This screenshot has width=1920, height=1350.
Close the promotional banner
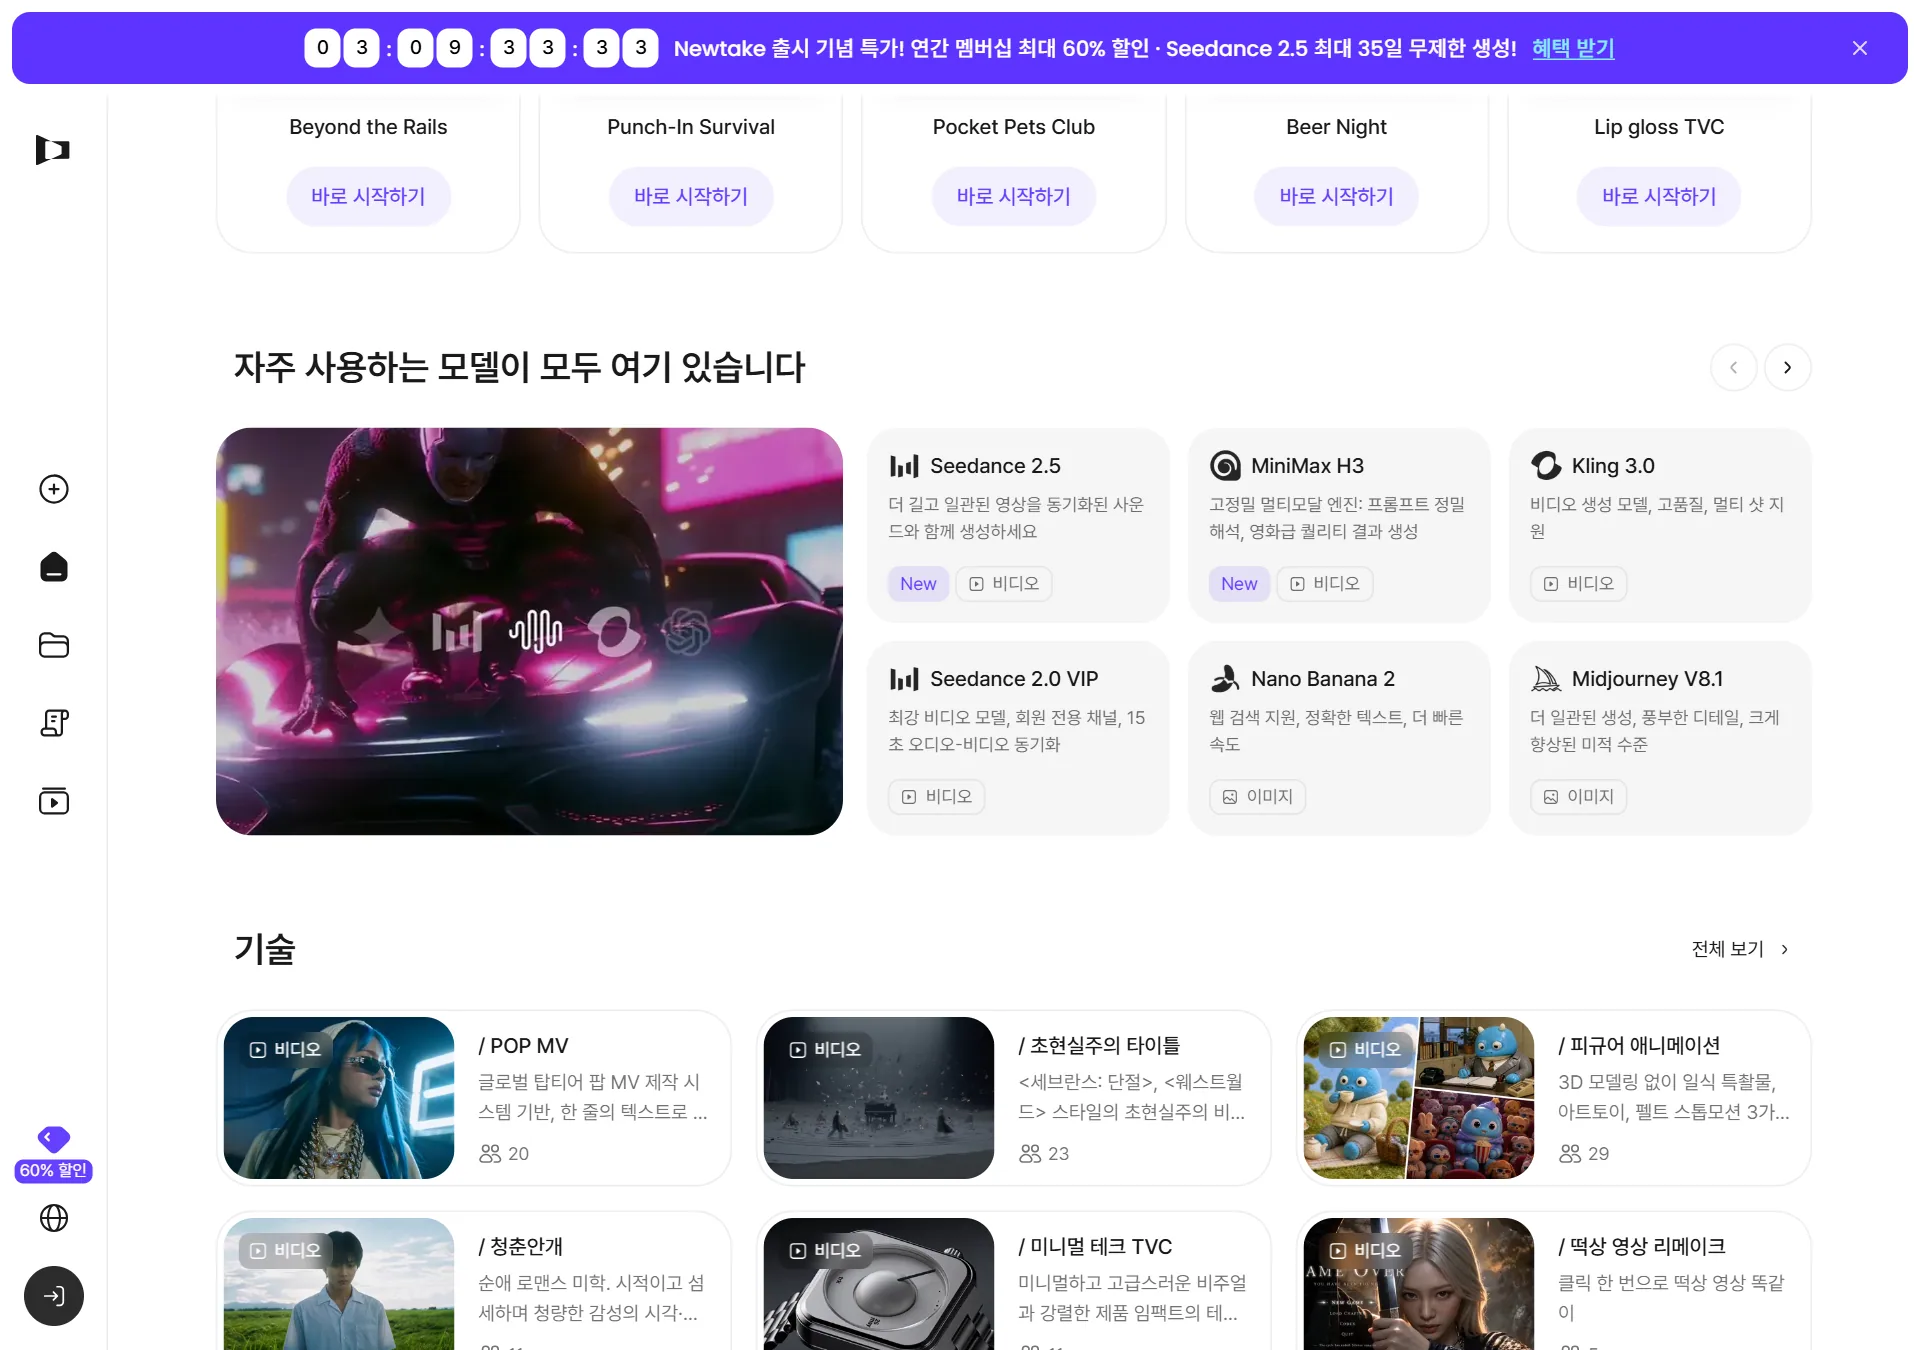[x=1860, y=48]
